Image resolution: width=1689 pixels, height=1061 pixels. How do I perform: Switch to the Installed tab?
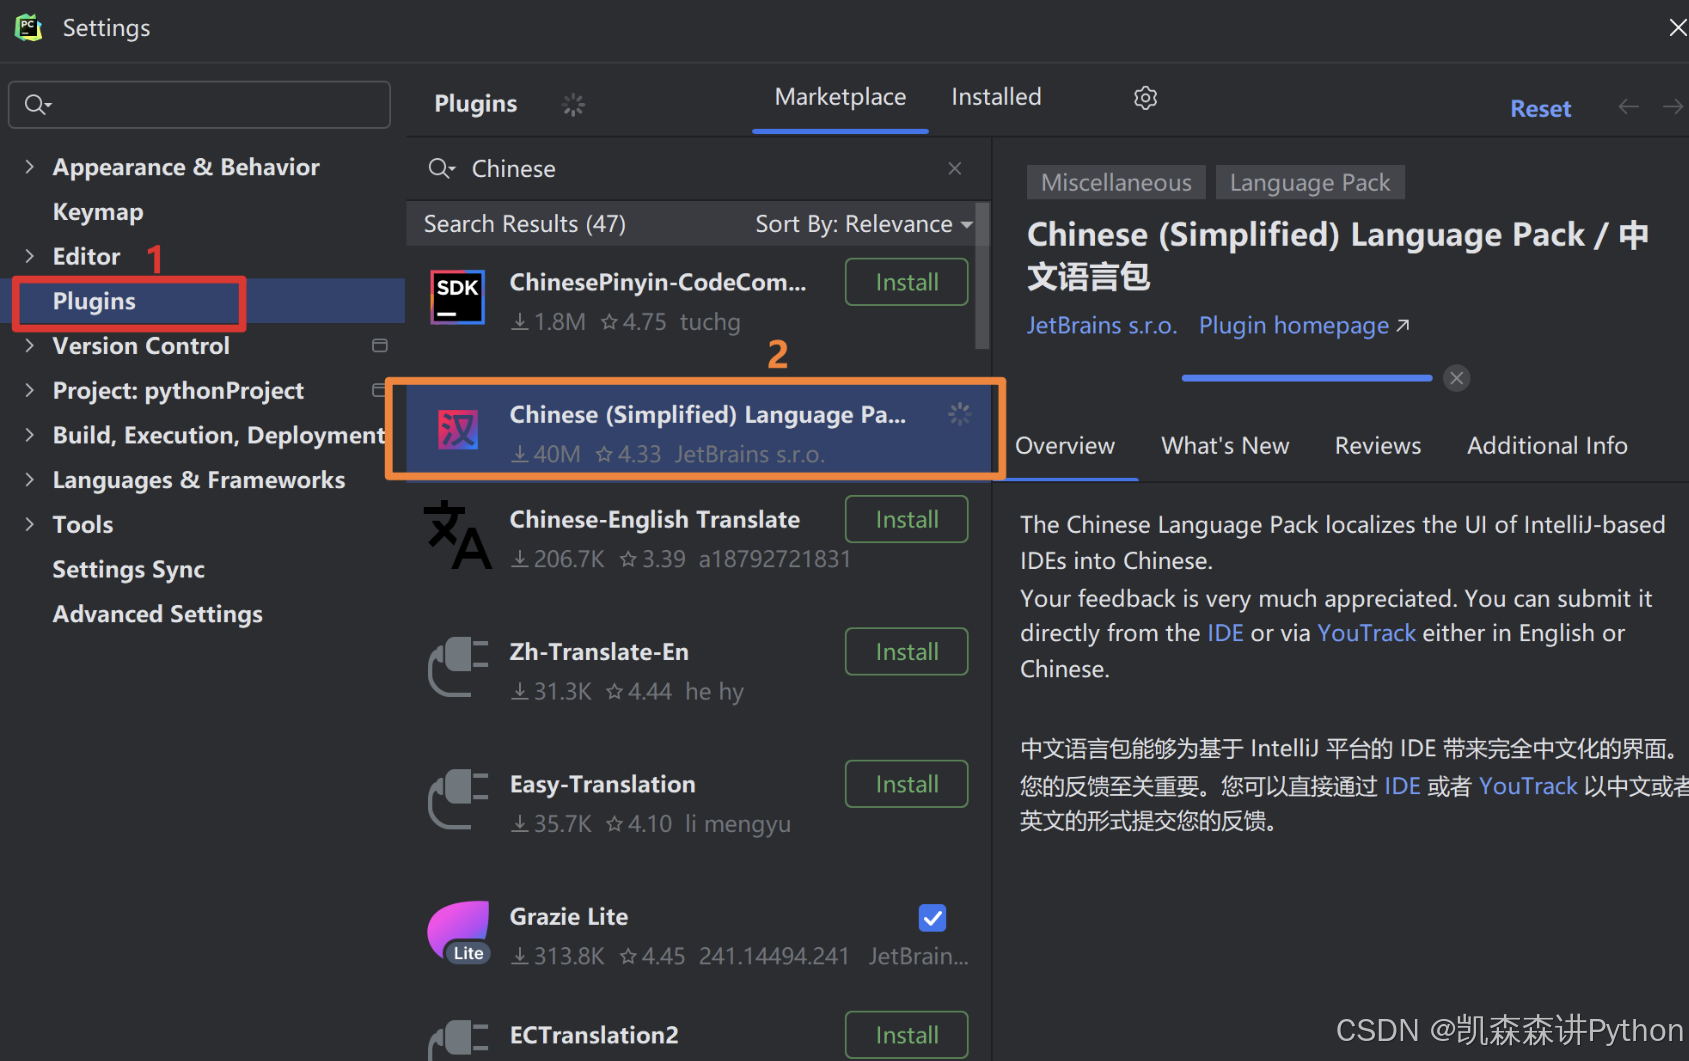(x=996, y=97)
